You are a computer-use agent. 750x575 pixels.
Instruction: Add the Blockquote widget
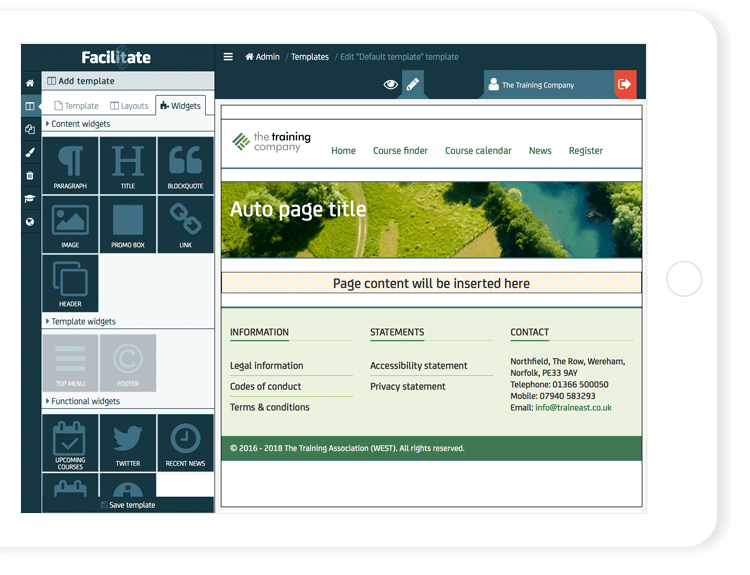tap(185, 165)
